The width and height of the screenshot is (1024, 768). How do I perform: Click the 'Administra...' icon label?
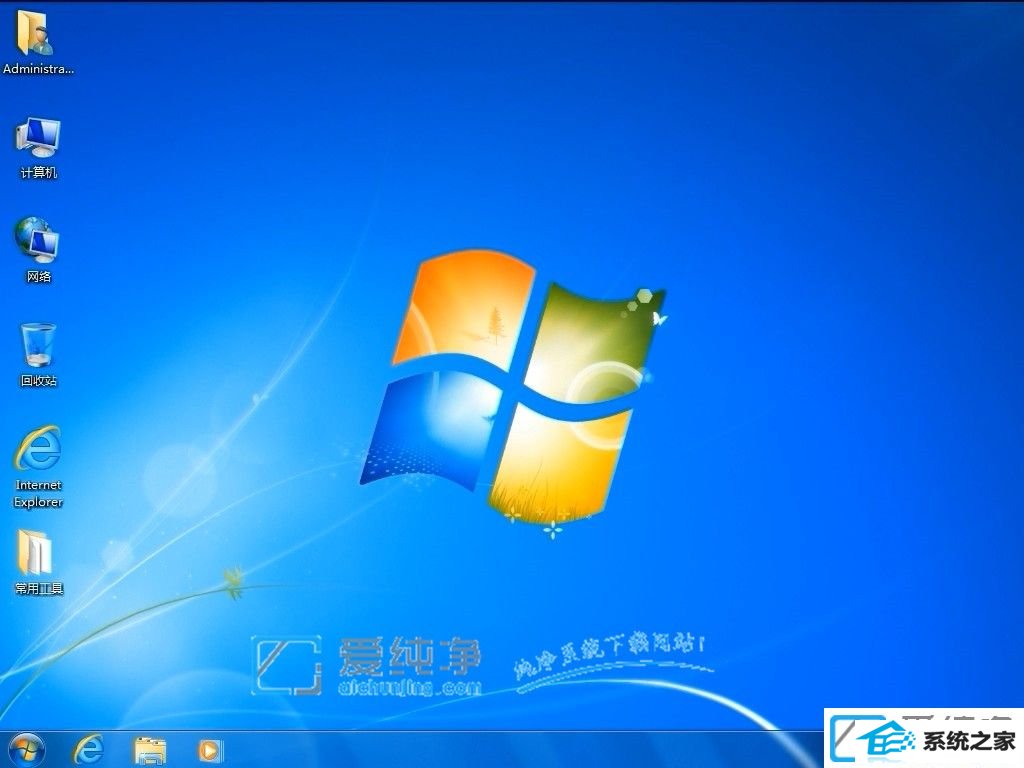point(39,69)
